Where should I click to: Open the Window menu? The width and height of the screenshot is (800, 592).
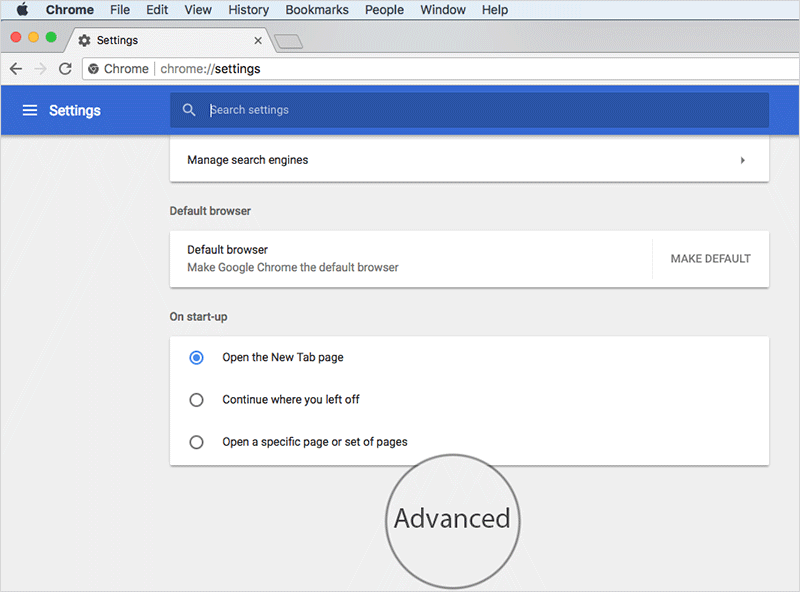443,10
